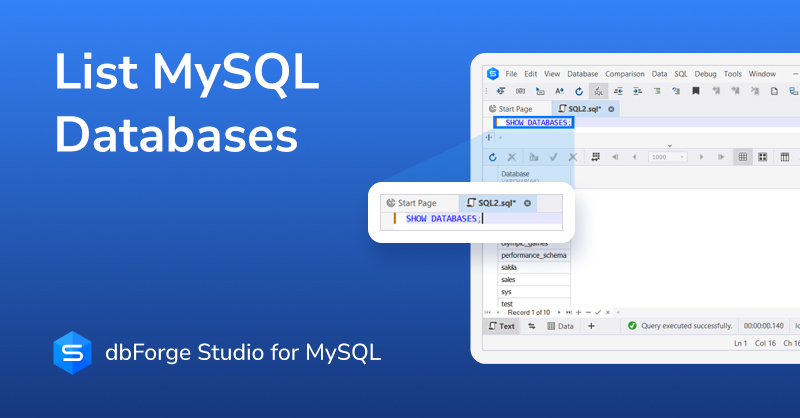Click the green indented lines toolbar icon
The height and width of the screenshot is (418, 800).
click(x=657, y=91)
